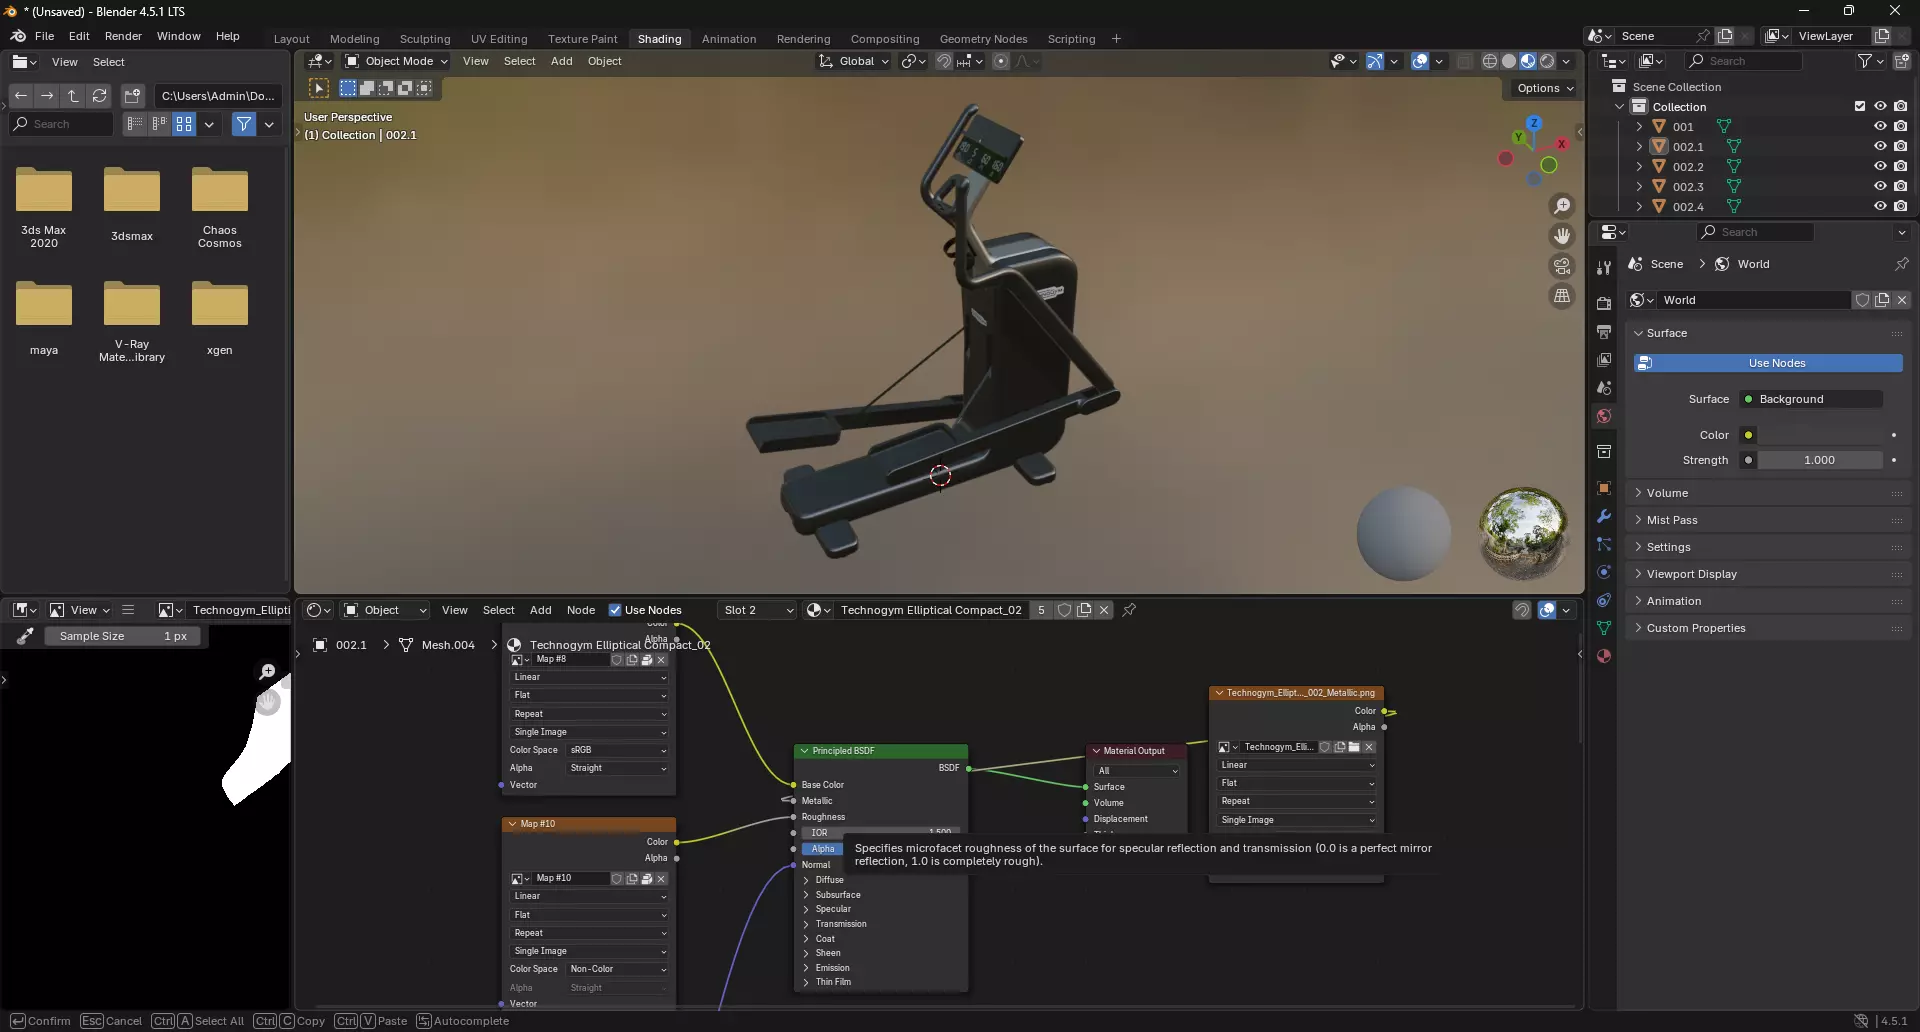Open the Render menu
This screenshot has width=1920, height=1032.
123,36
